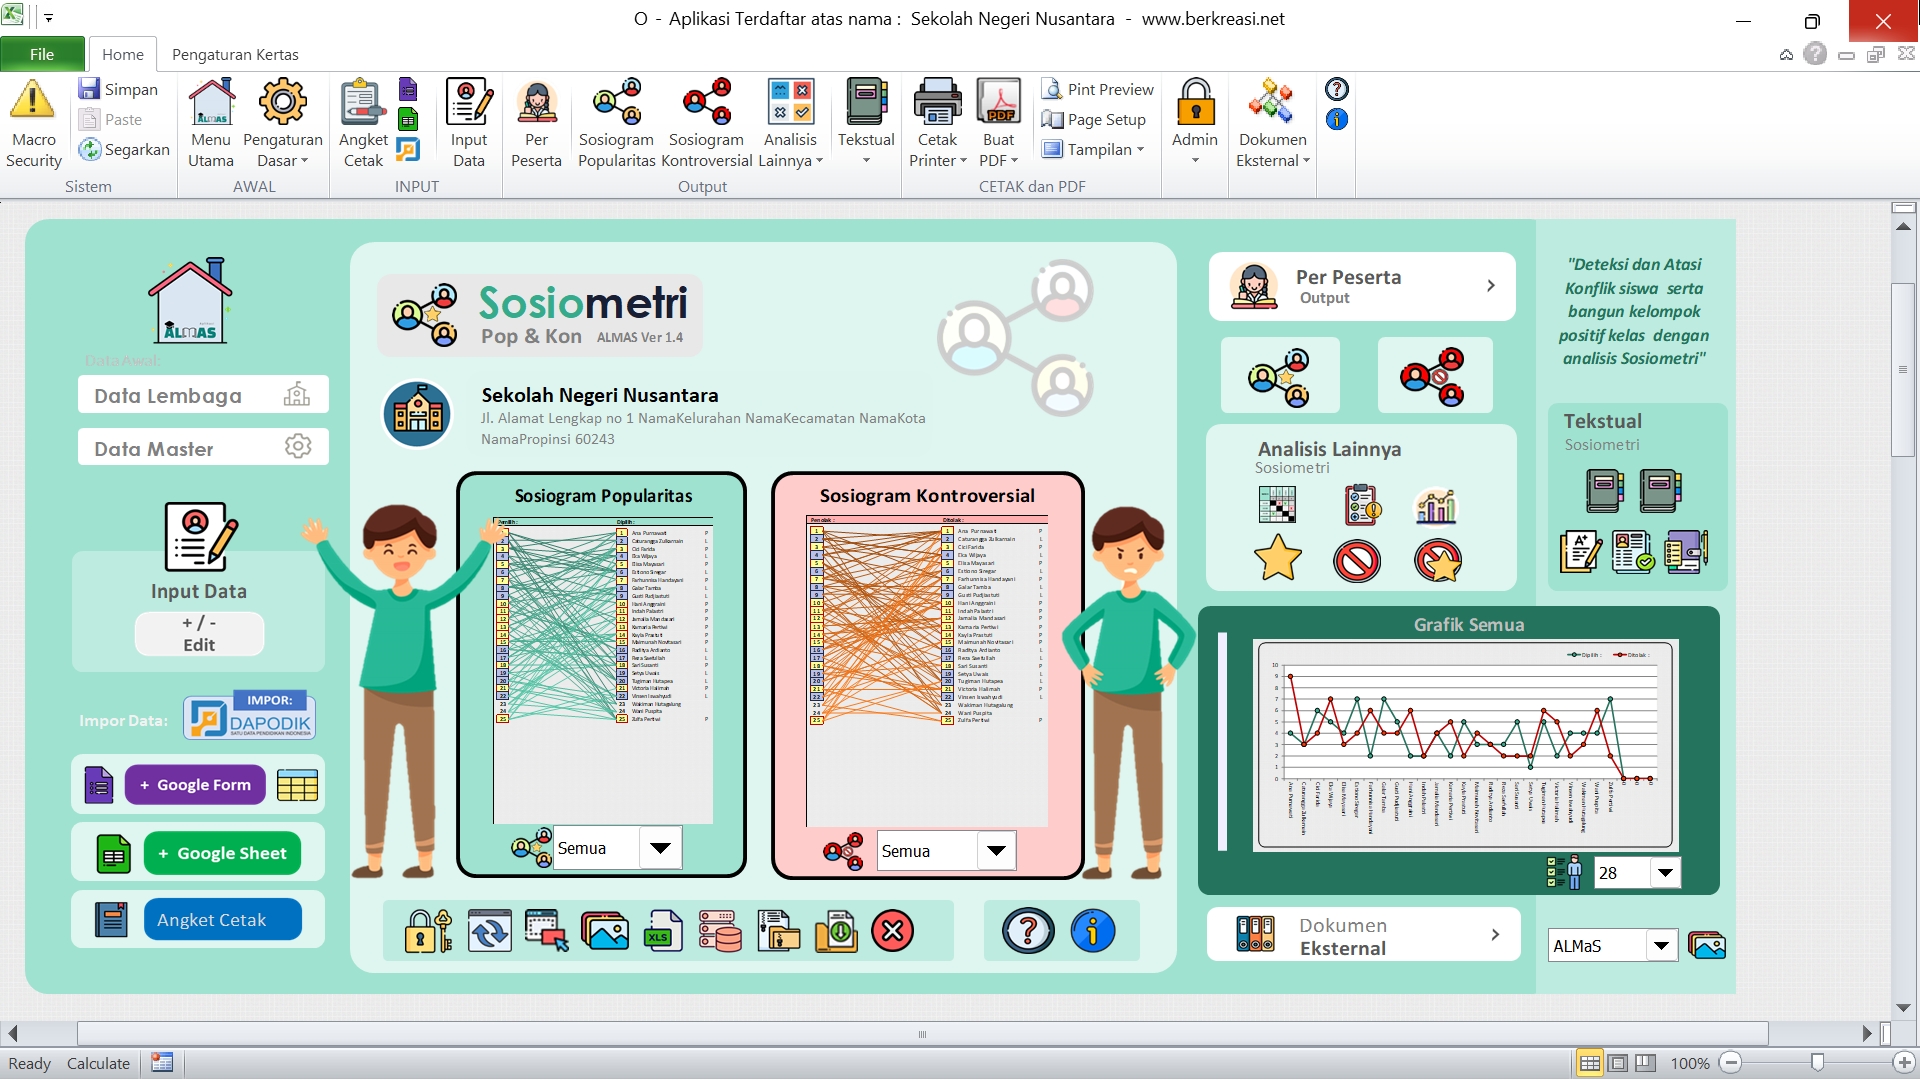Click the zoom slider handle in status bar
Viewport: 1920px width, 1080px height.
1817,1063
